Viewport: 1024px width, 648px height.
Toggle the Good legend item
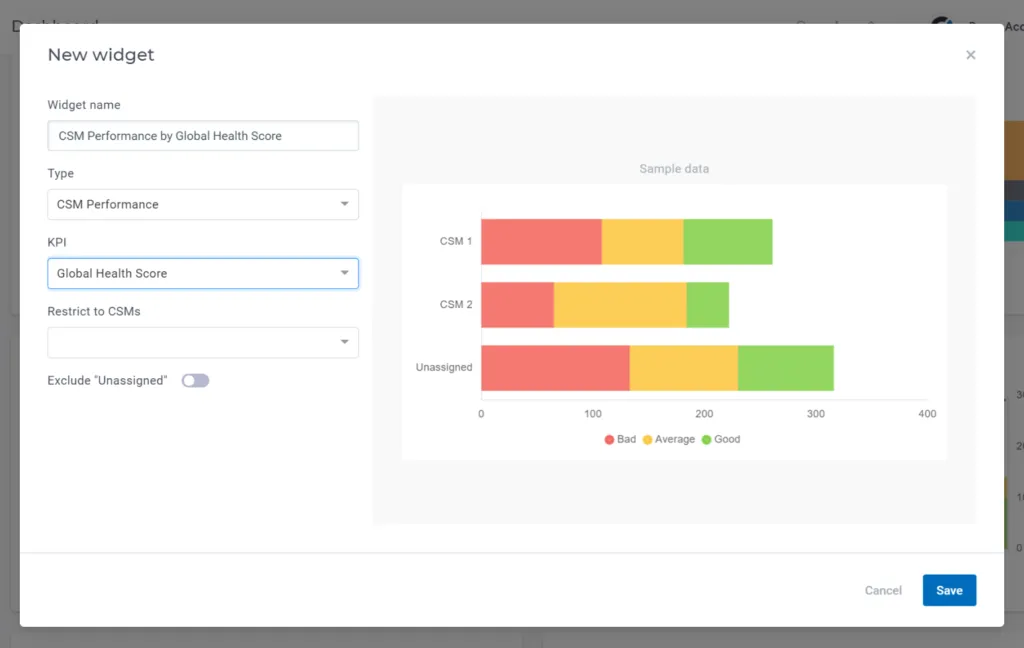(721, 440)
